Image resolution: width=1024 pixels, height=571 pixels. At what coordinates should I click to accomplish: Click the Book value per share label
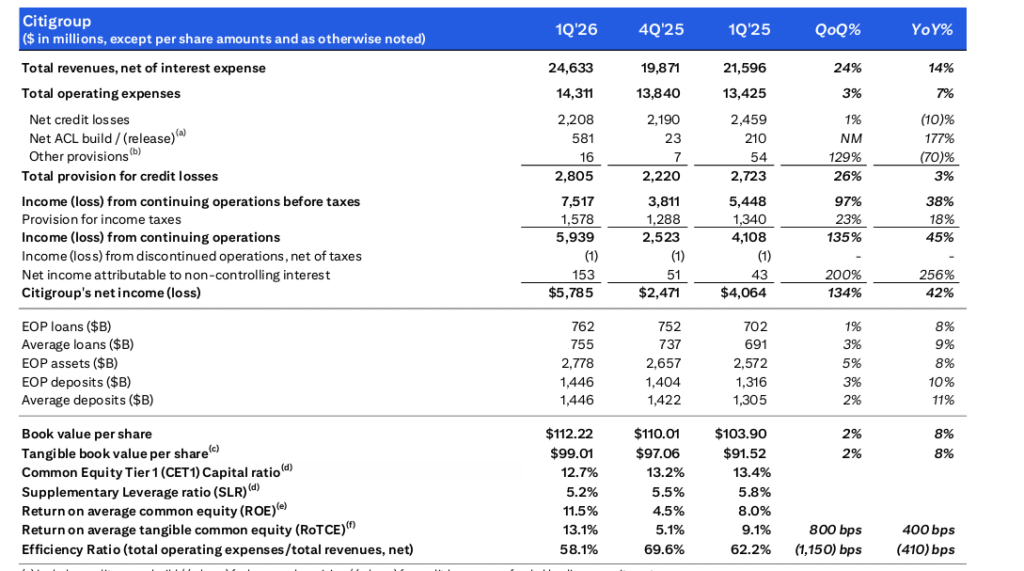coord(87,435)
